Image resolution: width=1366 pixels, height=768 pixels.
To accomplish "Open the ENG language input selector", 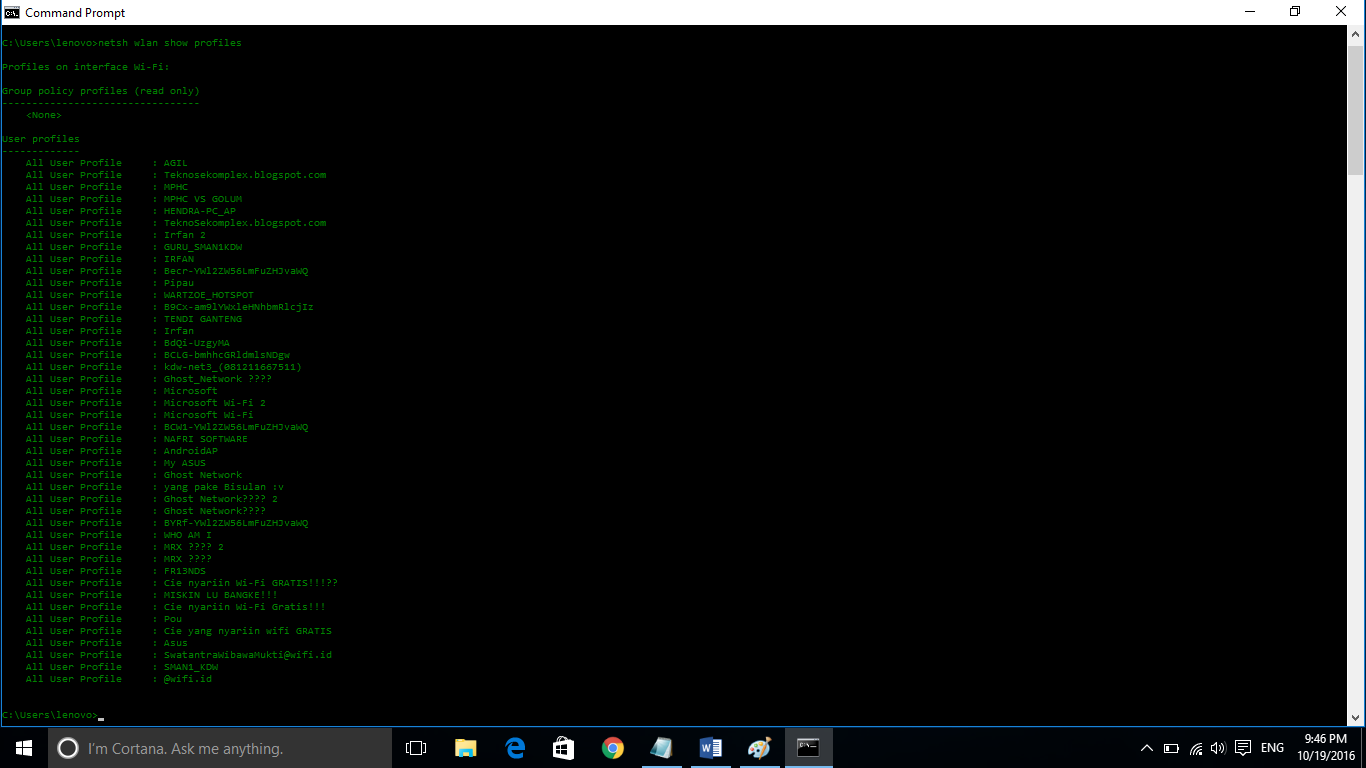I will (x=1271, y=747).
